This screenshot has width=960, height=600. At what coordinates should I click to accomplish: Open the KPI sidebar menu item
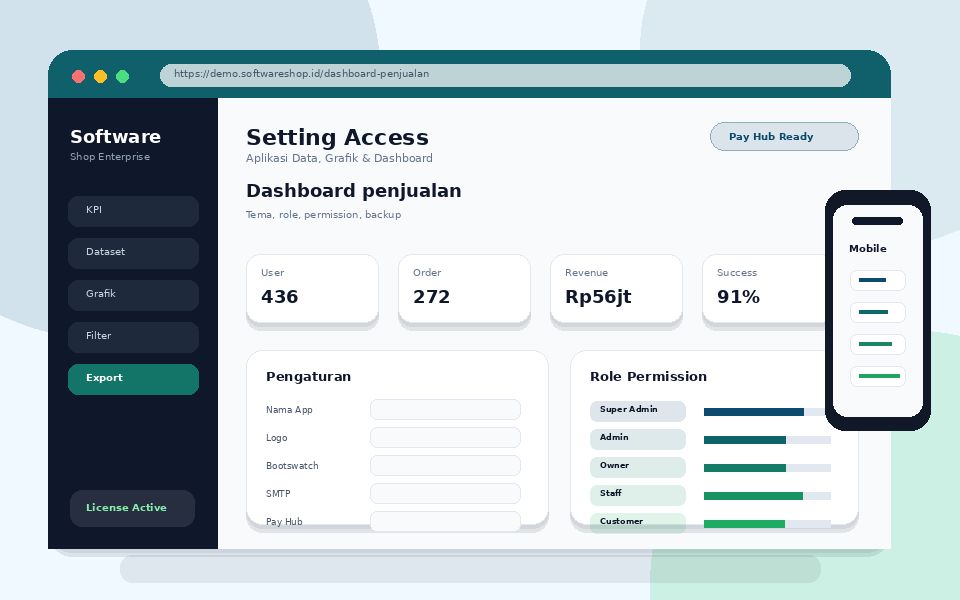[133, 211]
